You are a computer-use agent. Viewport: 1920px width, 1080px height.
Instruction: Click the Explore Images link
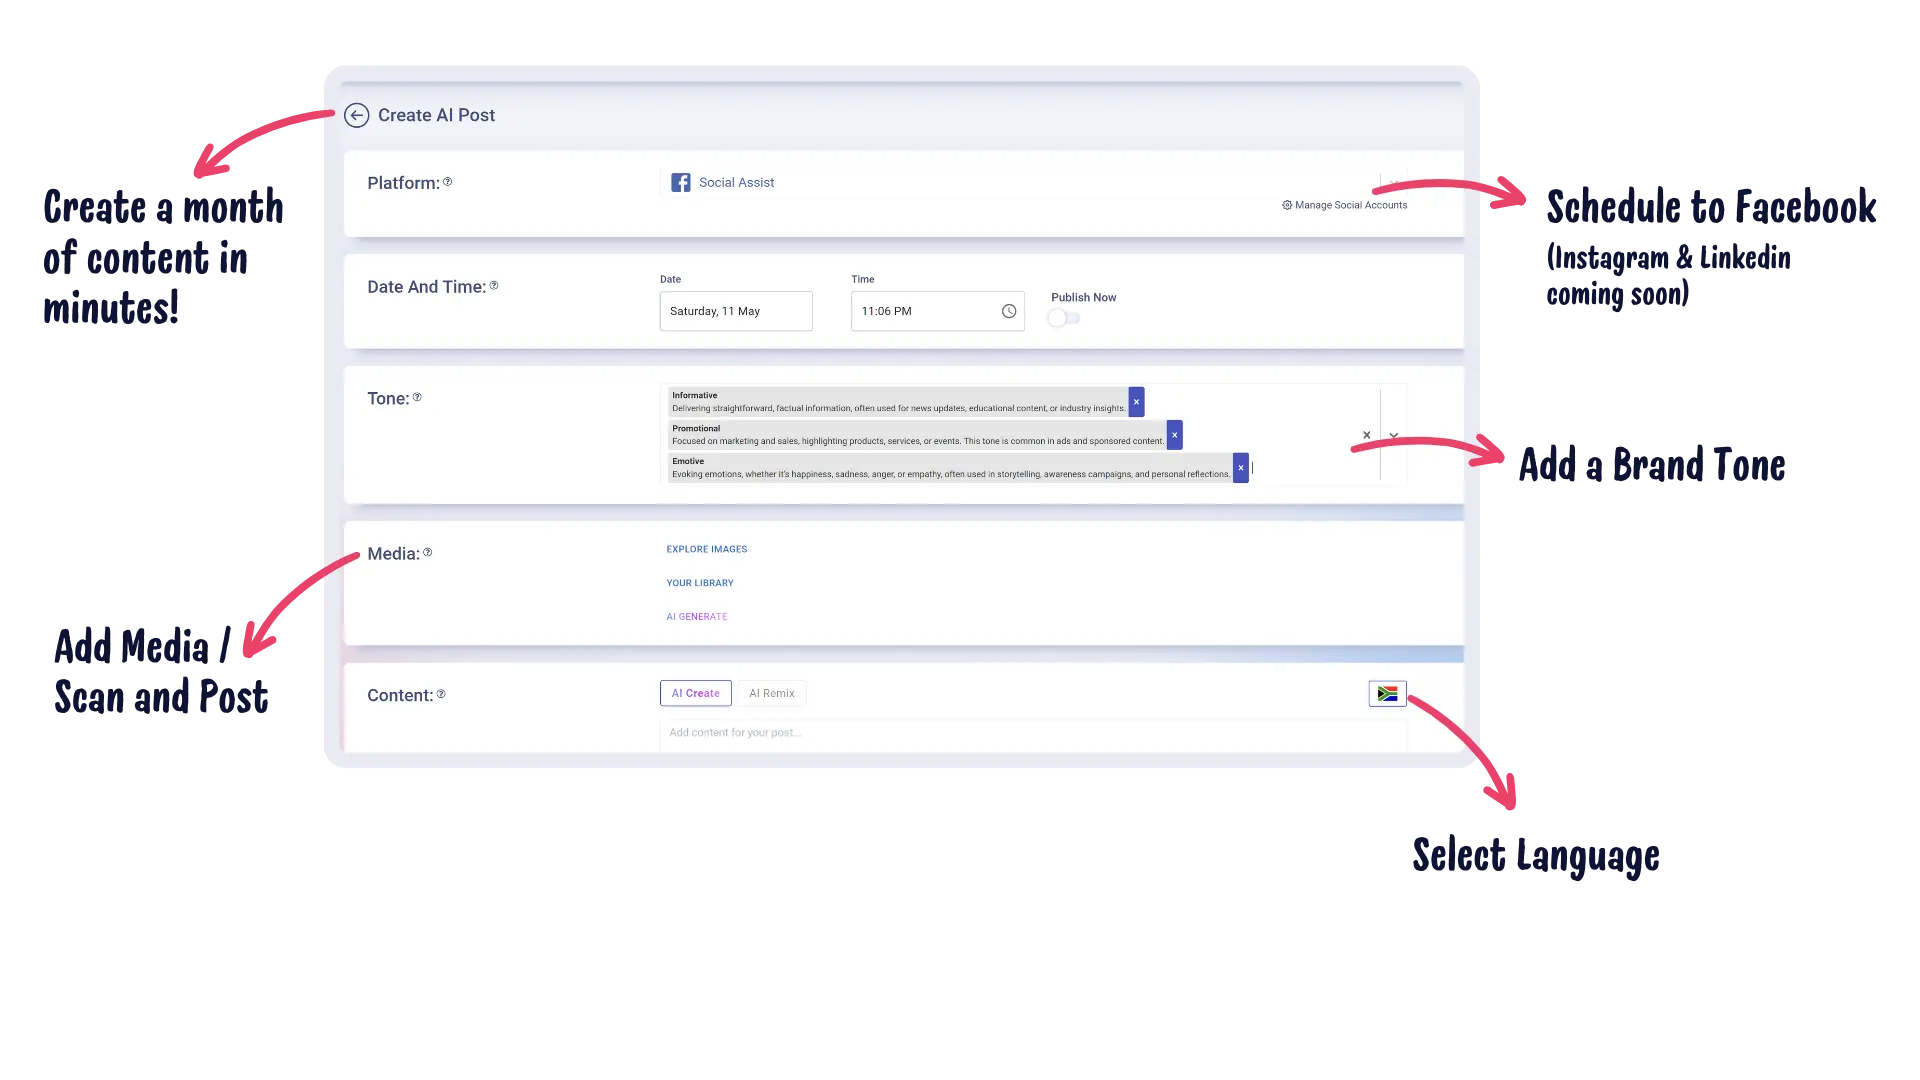pyautogui.click(x=707, y=549)
